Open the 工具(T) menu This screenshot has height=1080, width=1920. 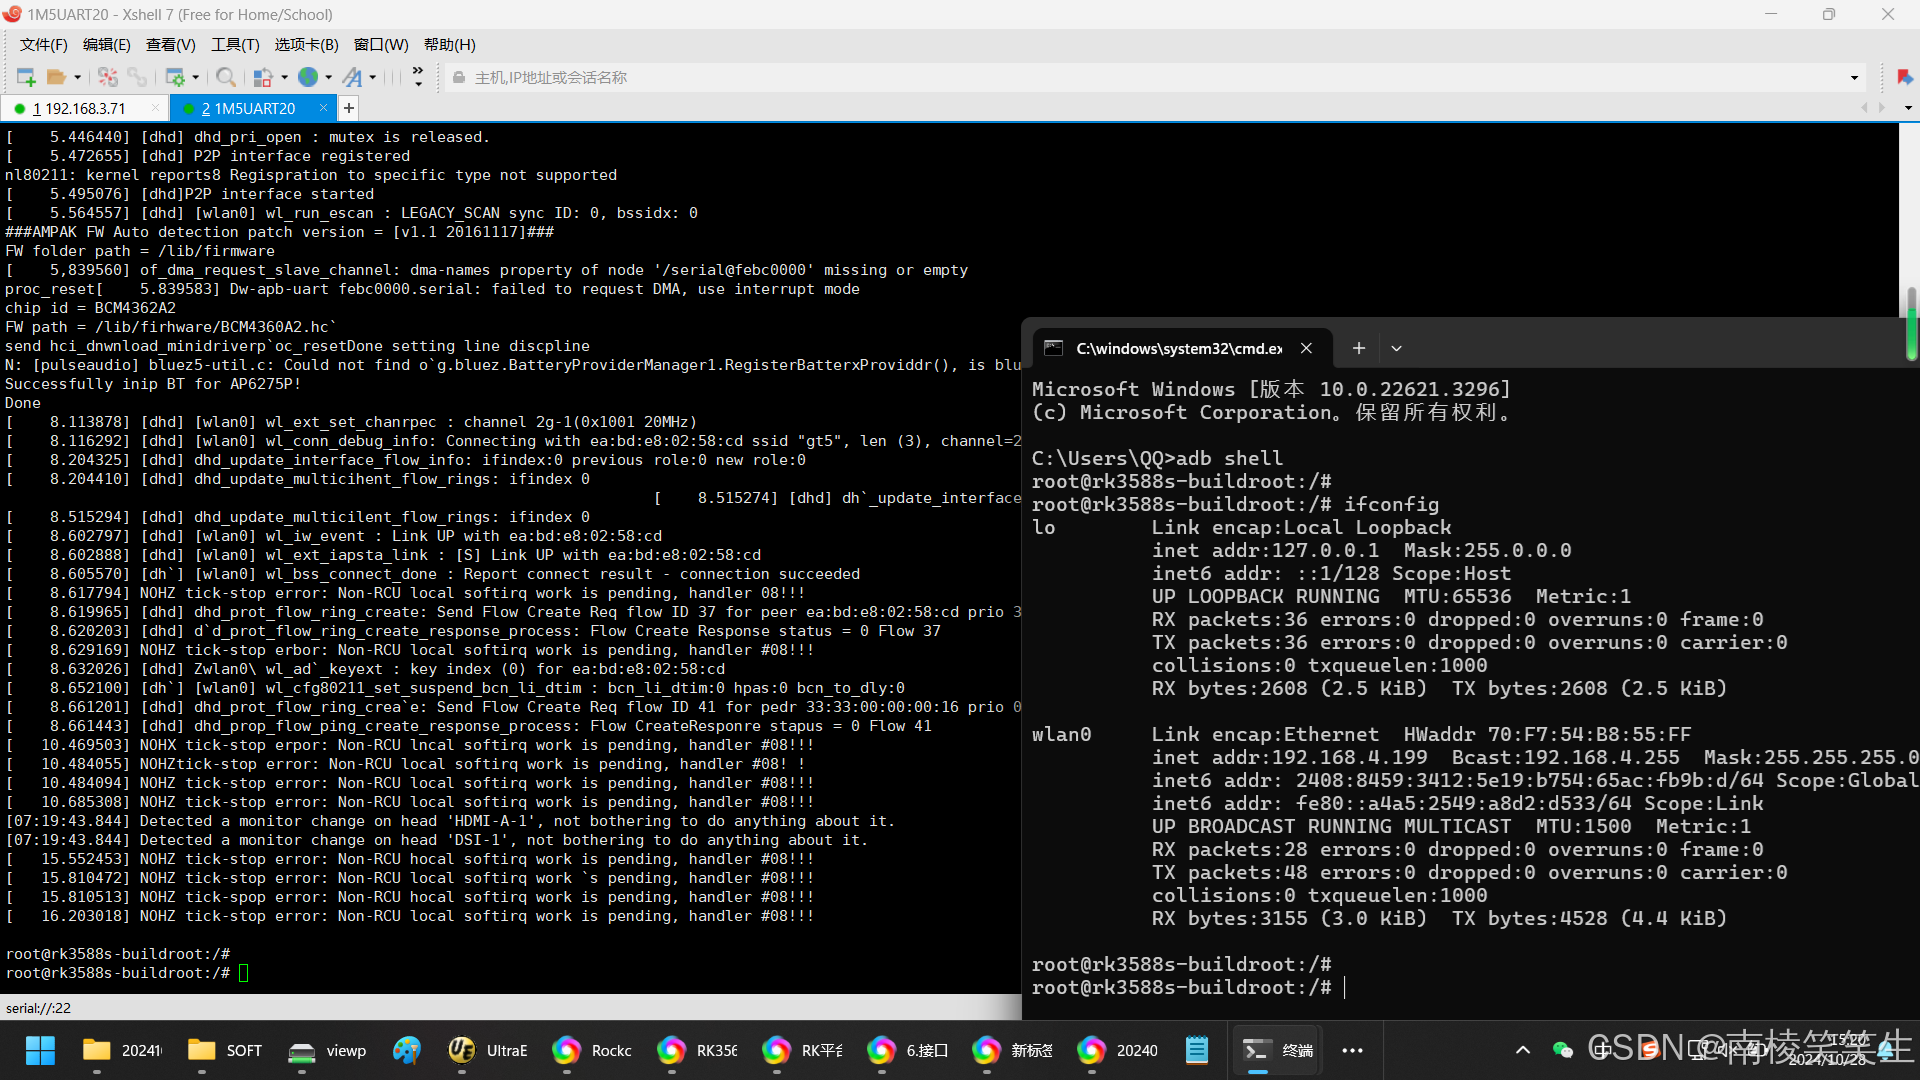coord(235,45)
